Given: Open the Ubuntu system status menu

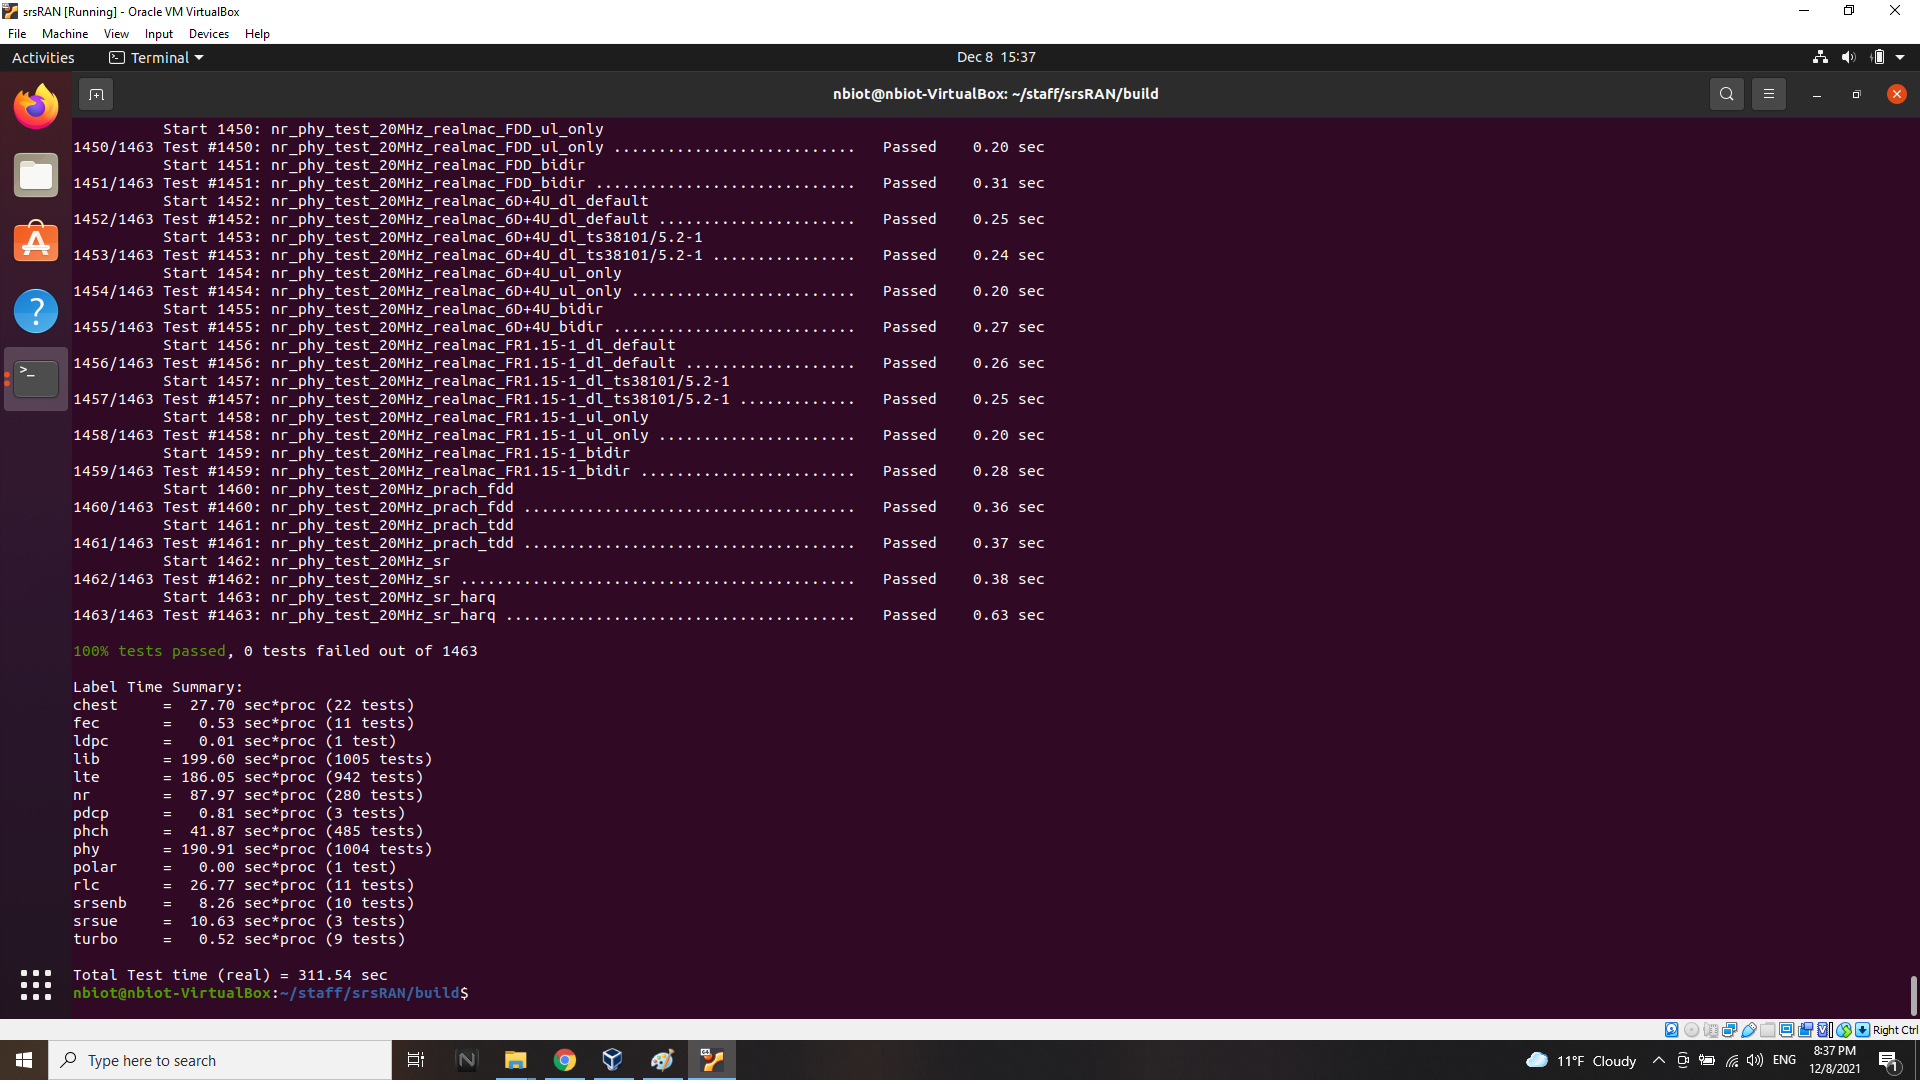Looking at the screenshot, I should point(1862,57).
